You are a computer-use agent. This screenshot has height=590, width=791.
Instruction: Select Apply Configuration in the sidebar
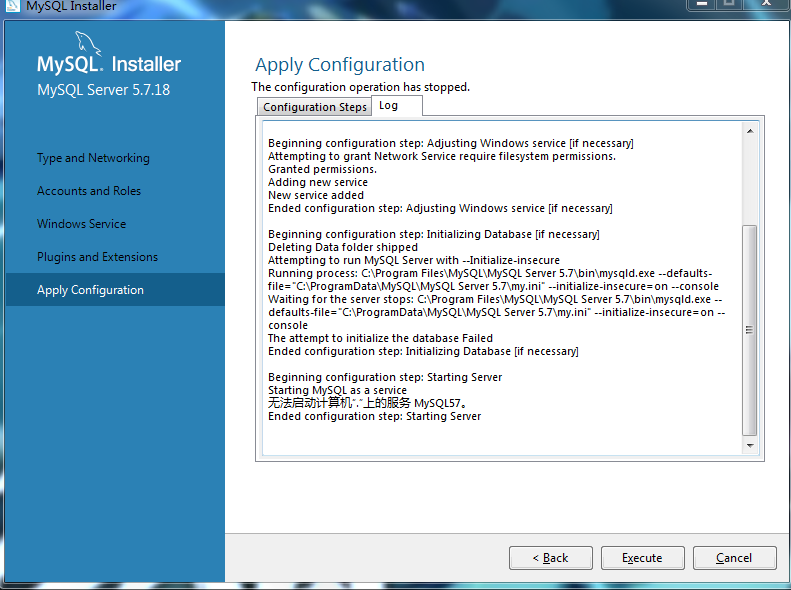[x=115, y=289]
